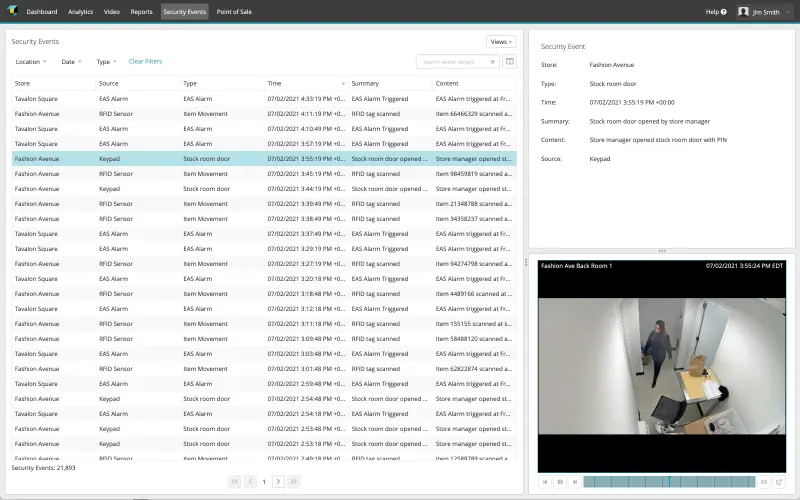Image resolution: width=800 pixels, height=500 pixels.
Task: Expand the Date filter
Action: [71, 62]
